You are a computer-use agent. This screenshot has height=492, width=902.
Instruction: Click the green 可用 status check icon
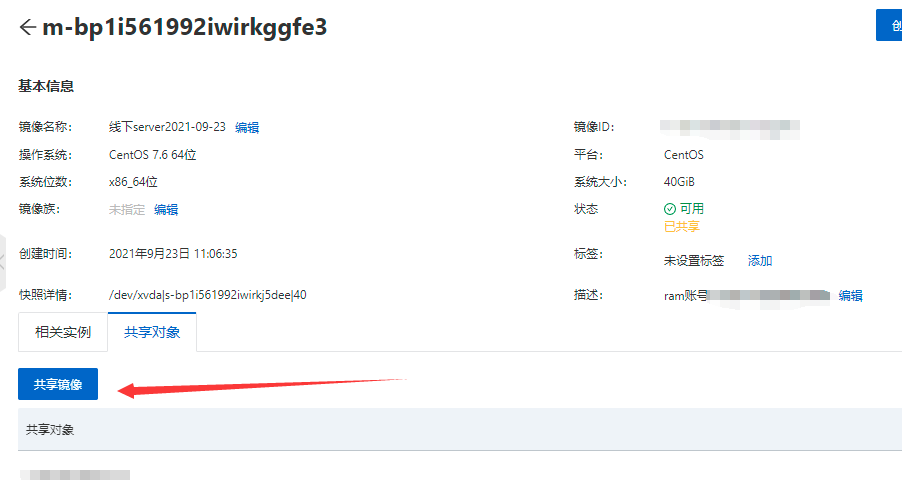pyautogui.click(x=670, y=209)
